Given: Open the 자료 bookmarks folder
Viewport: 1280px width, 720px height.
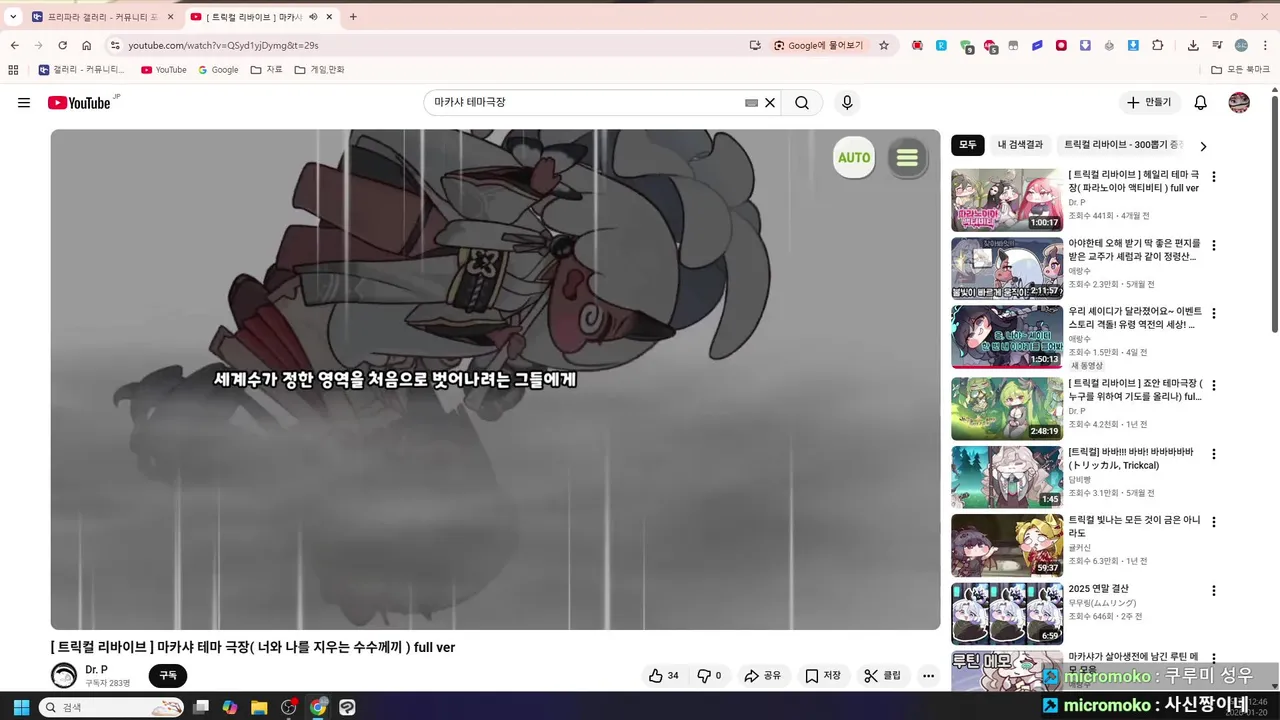Looking at the screenshot, I should pos(266,70).
